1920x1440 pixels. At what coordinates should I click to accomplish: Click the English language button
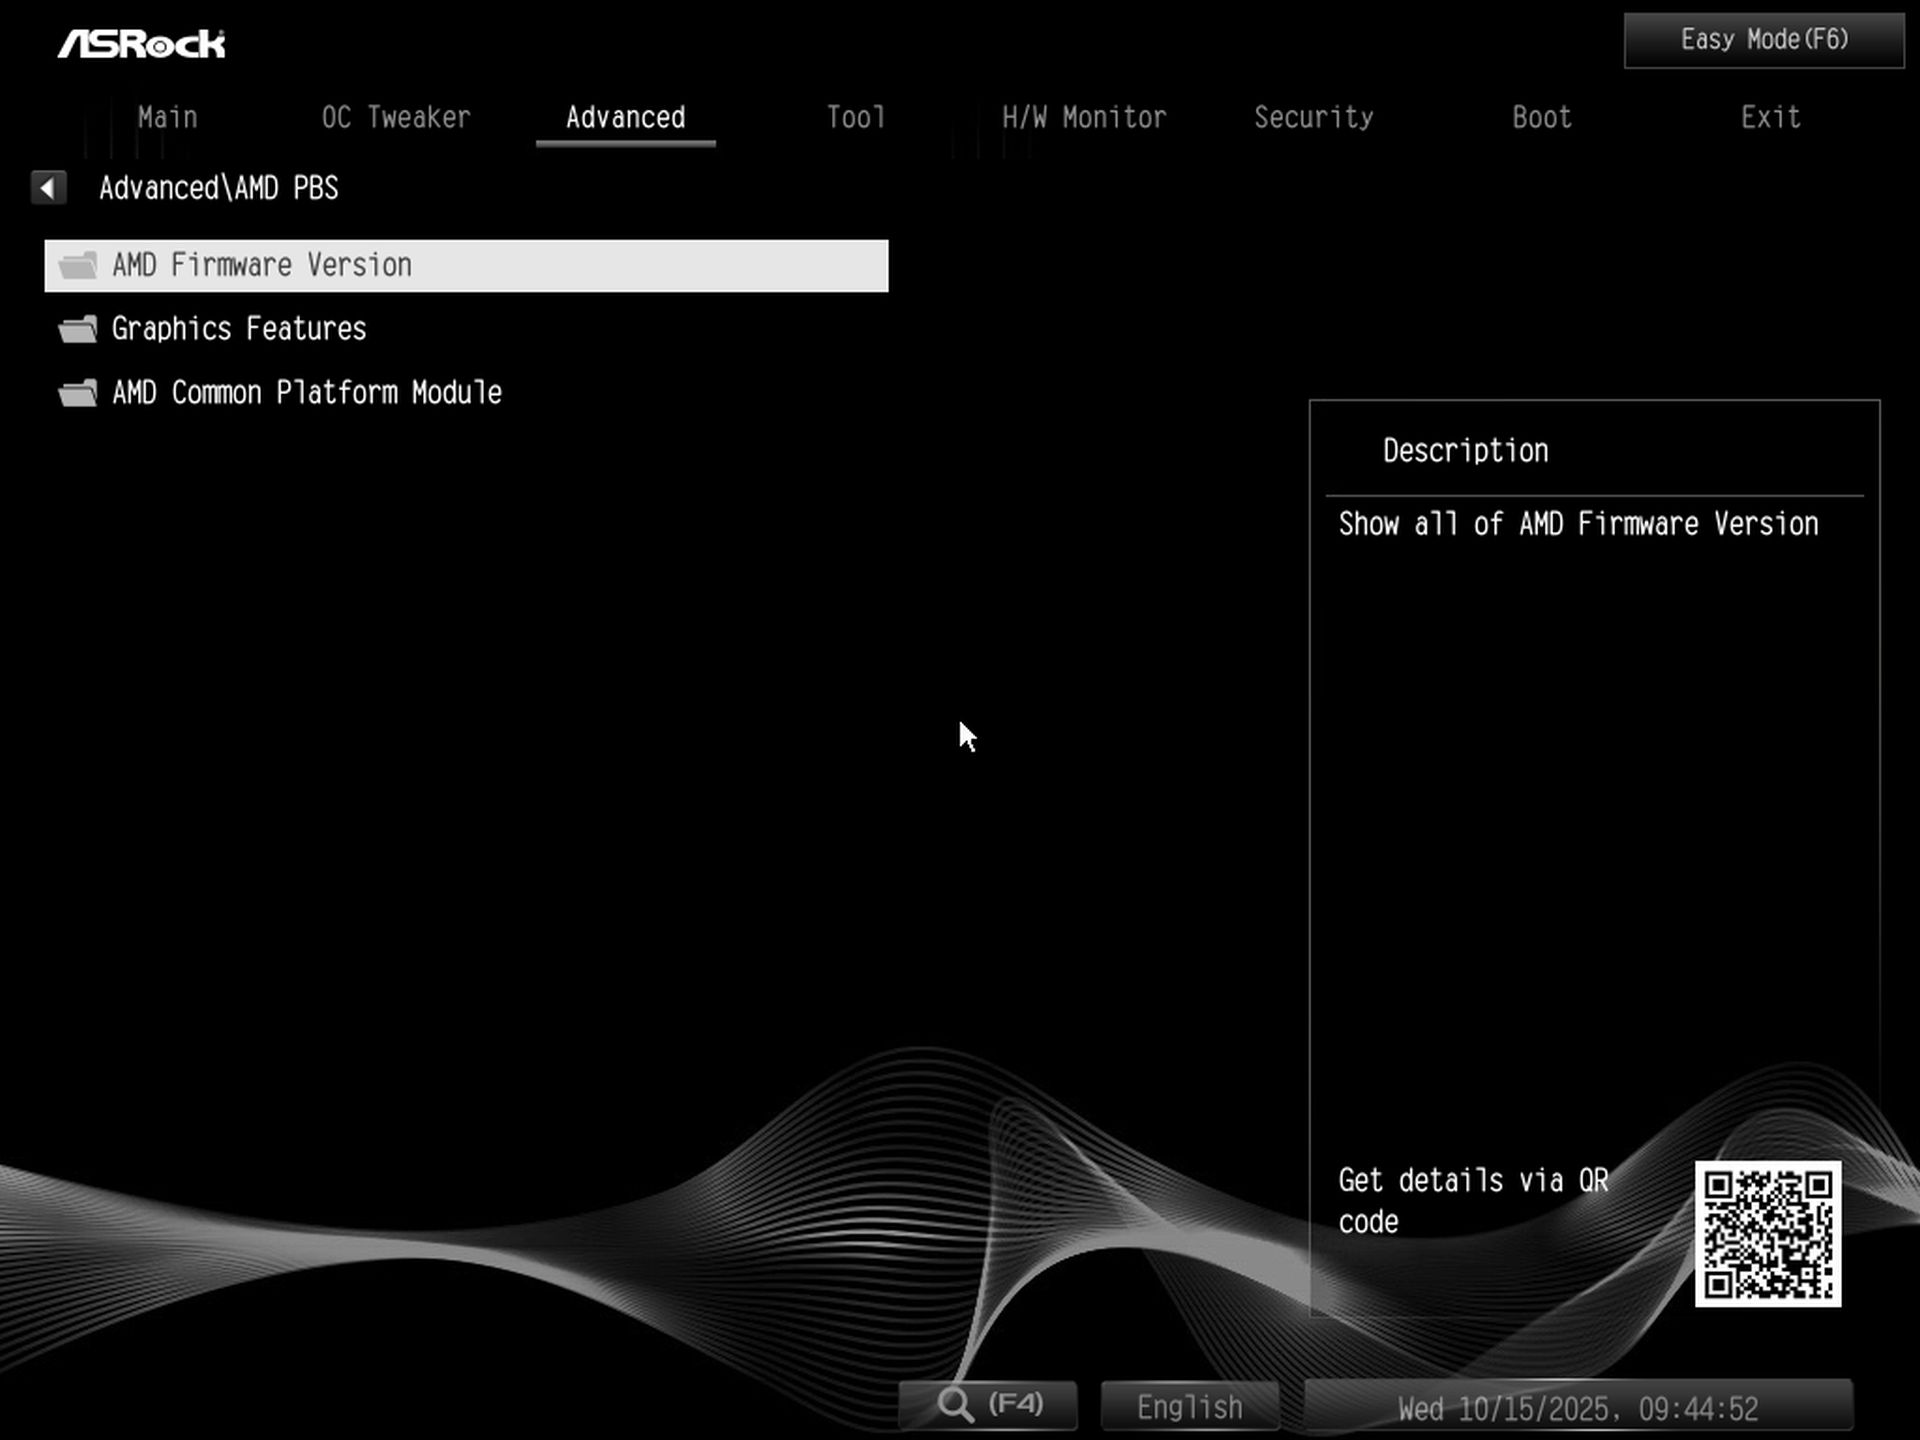point(1189,1407)
